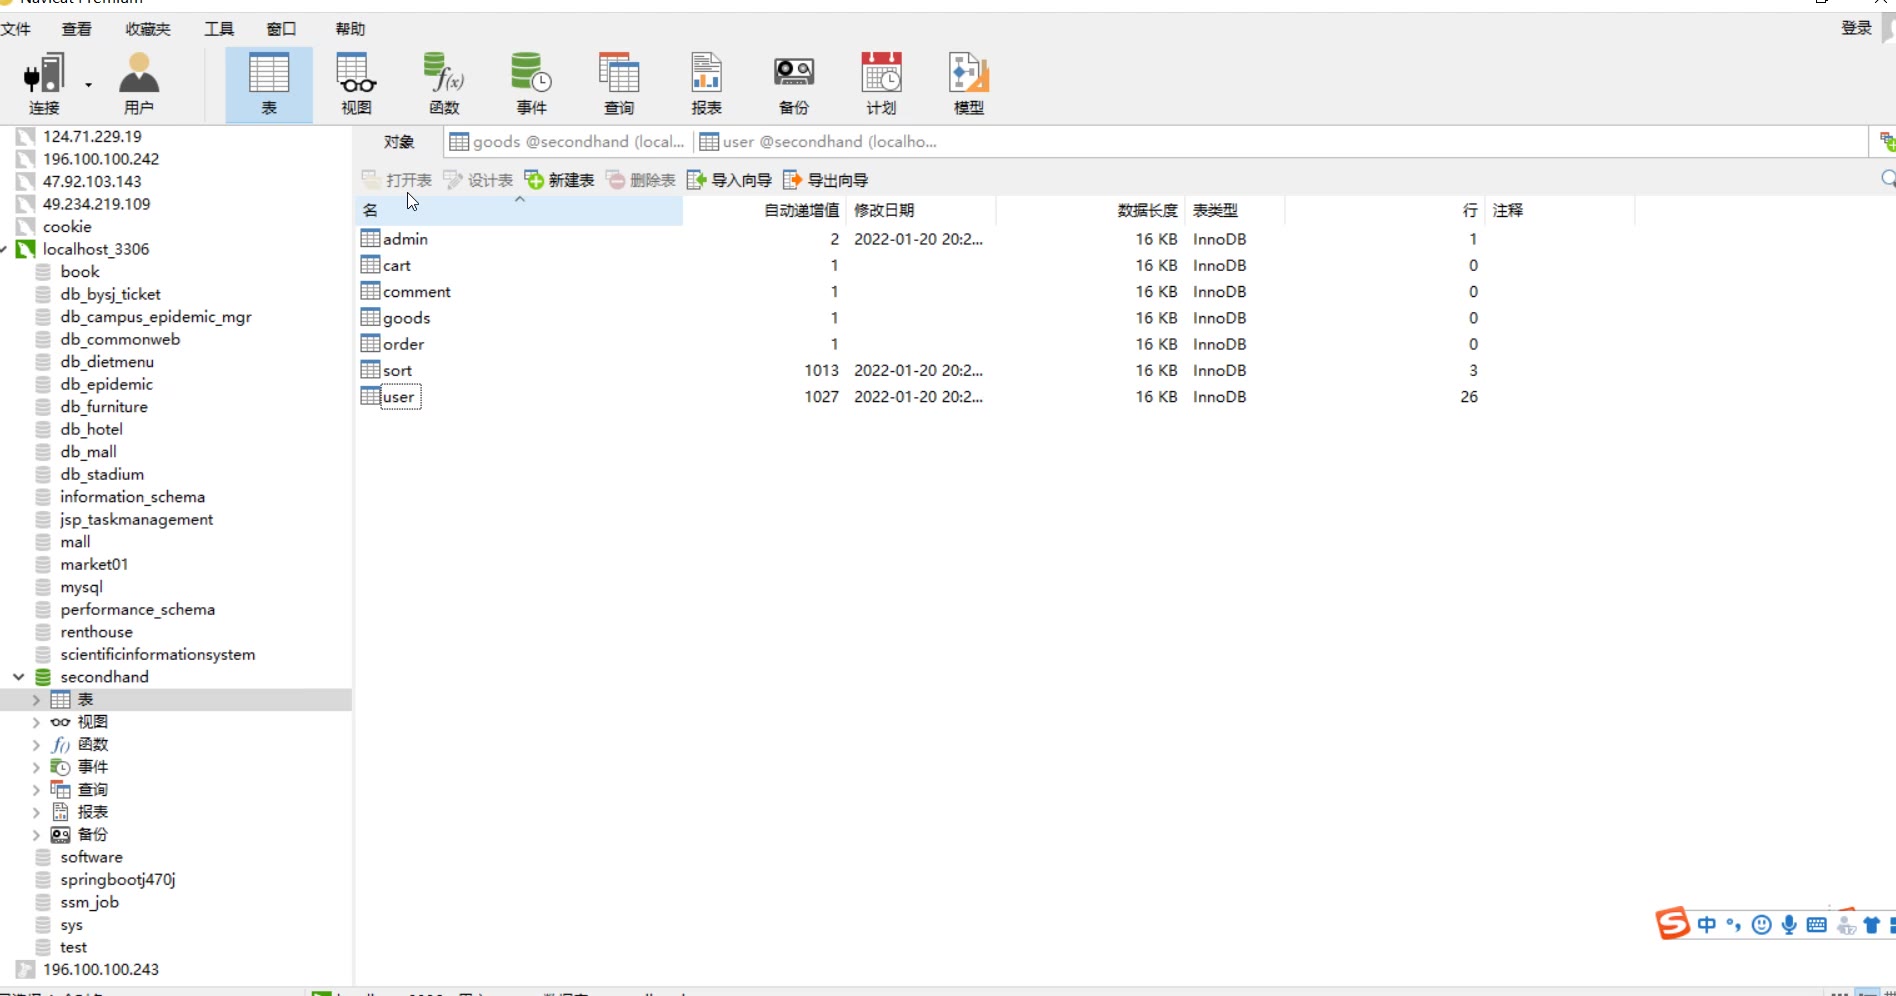Viewport: 1896px width, 996px height.
Task: Open the 查看 (View) menu
Action: [77, 29]
